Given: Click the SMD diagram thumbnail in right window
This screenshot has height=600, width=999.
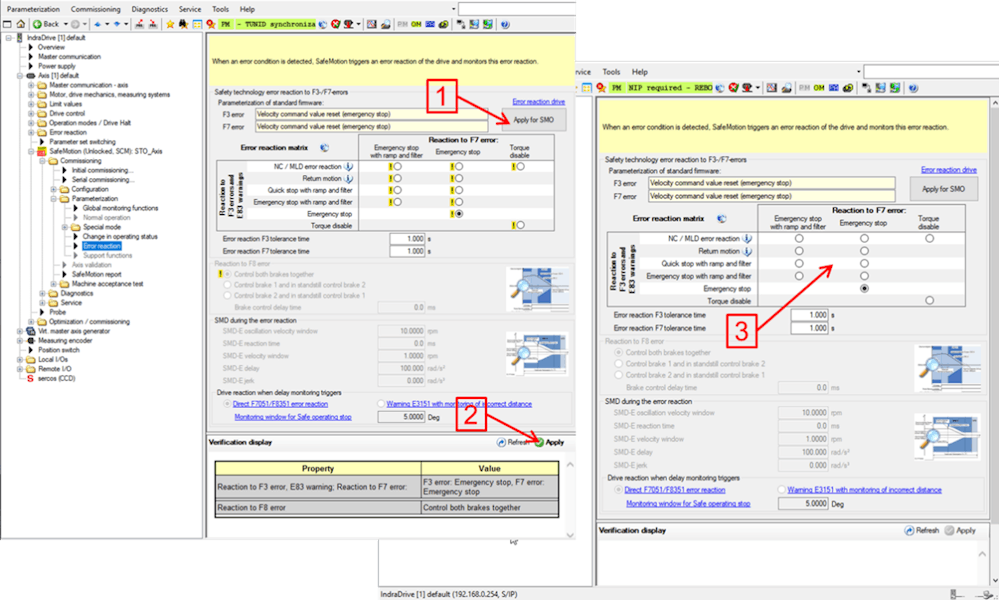Looking at the screenshot, I should [x=946, y=436].
